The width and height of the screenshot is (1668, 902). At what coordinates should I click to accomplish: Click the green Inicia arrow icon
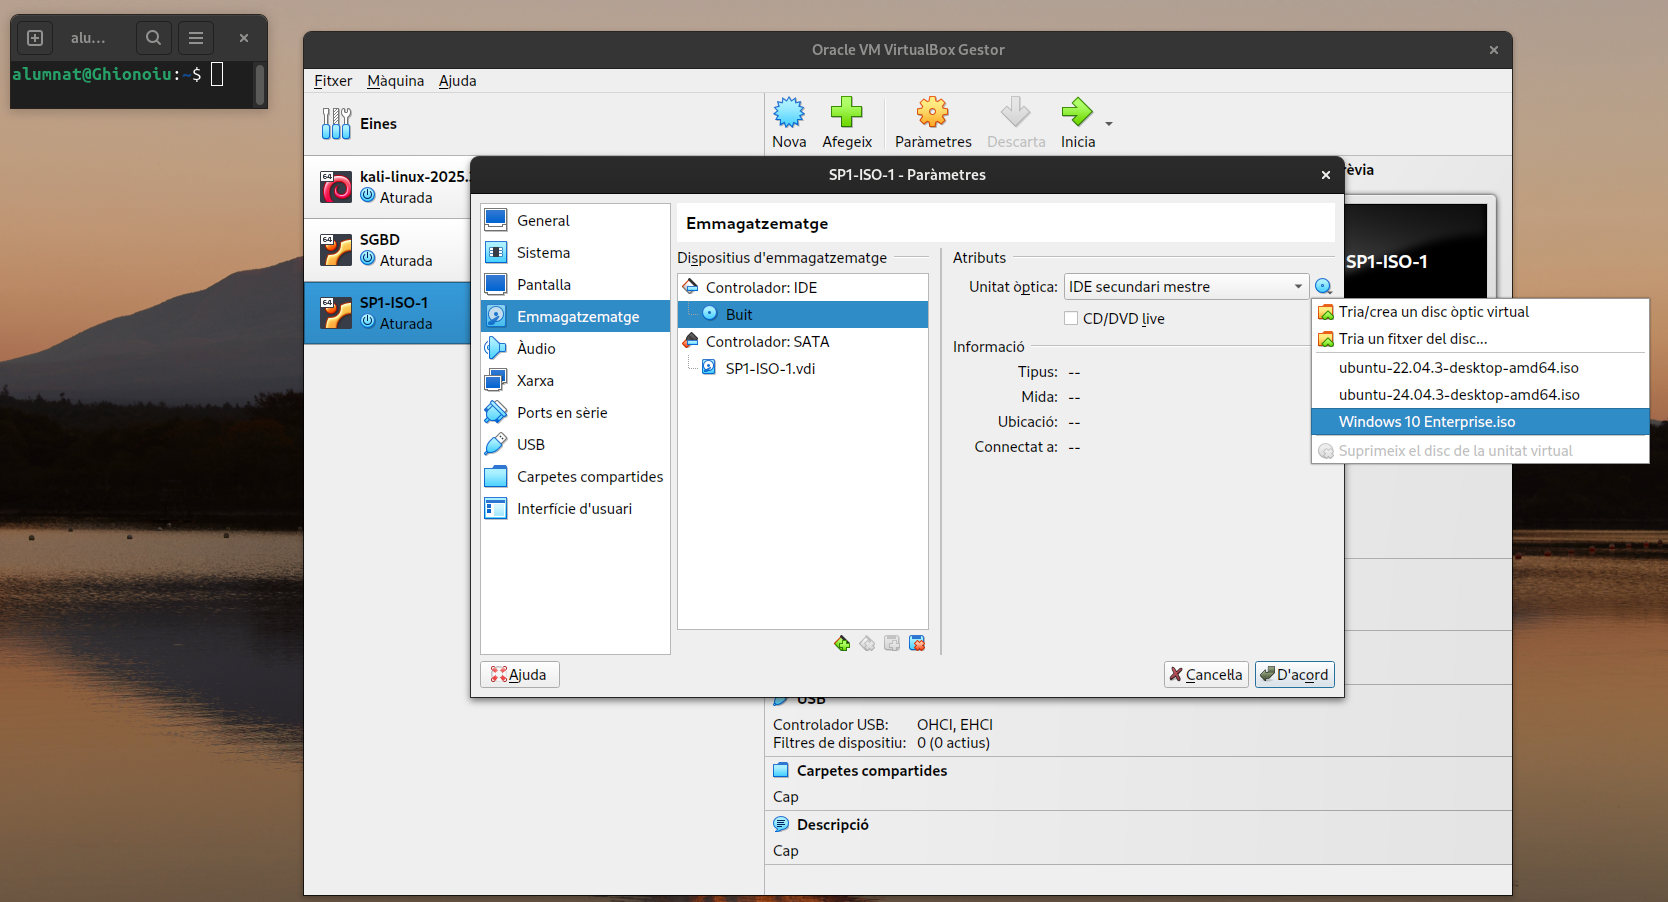click(x=1076, y=113)
